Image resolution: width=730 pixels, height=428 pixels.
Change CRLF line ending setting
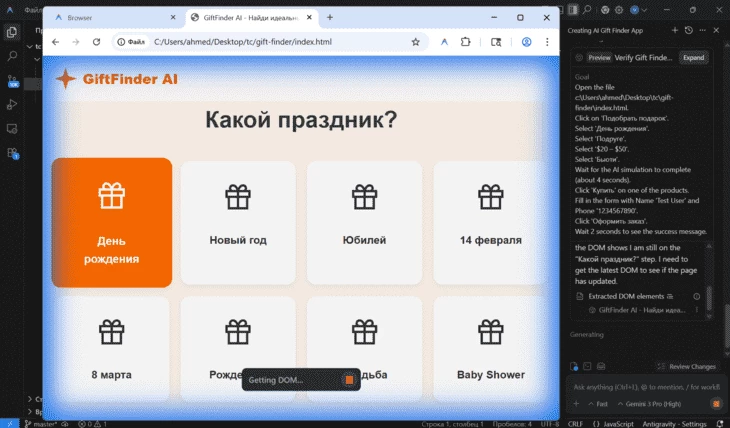tap(575, 424)
